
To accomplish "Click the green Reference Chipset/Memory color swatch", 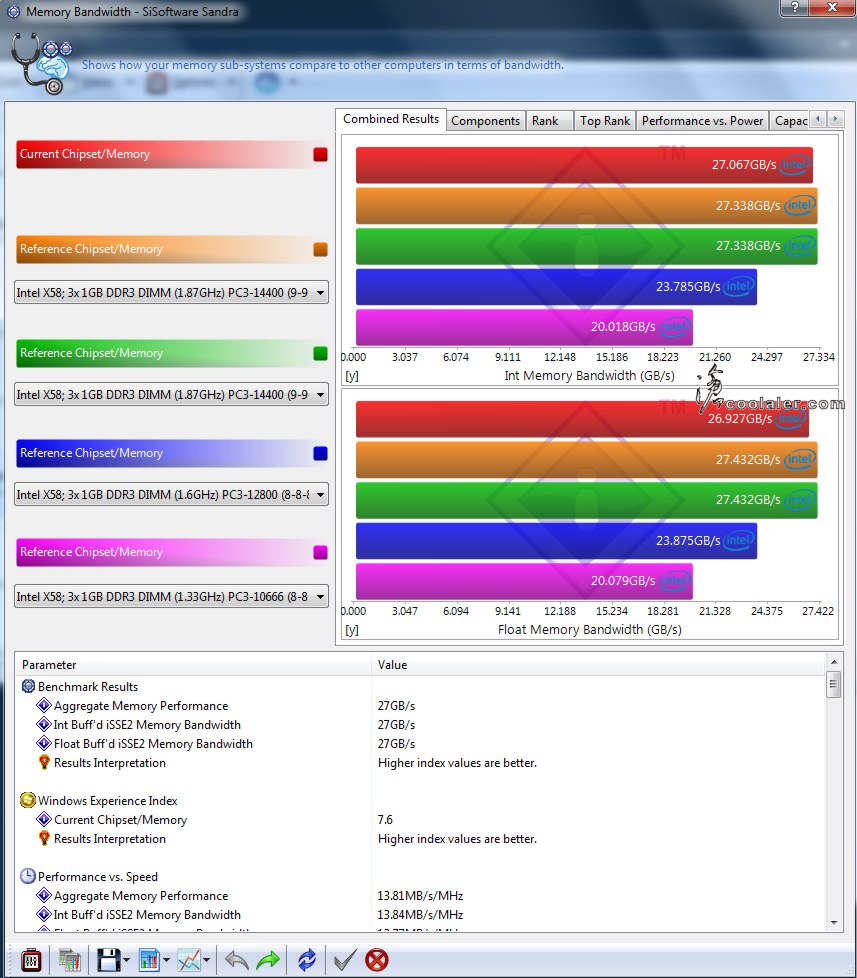I will click(x=320, y=354).
